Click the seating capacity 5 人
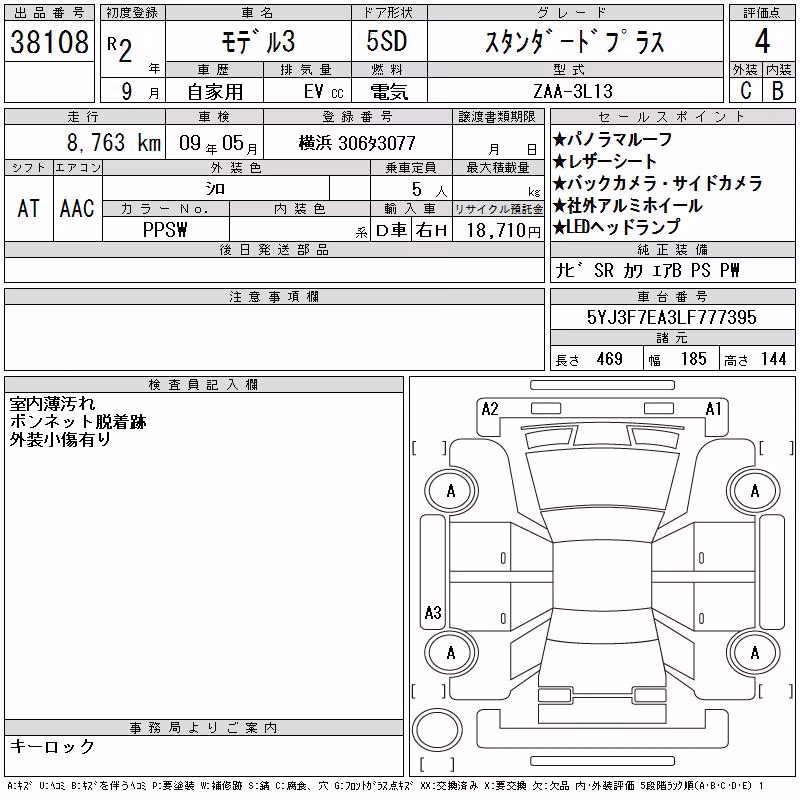 click(430, 190)
